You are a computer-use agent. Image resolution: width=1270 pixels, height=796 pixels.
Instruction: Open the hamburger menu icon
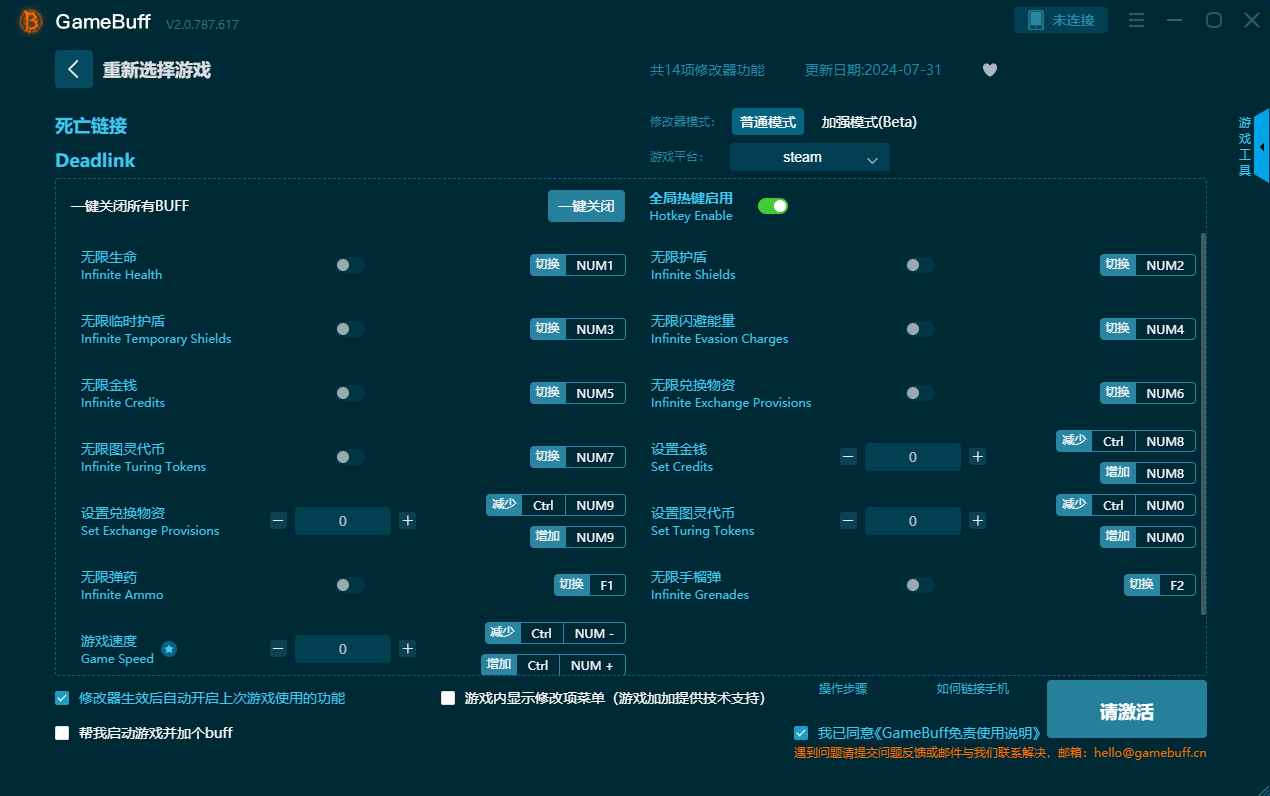1136,20
